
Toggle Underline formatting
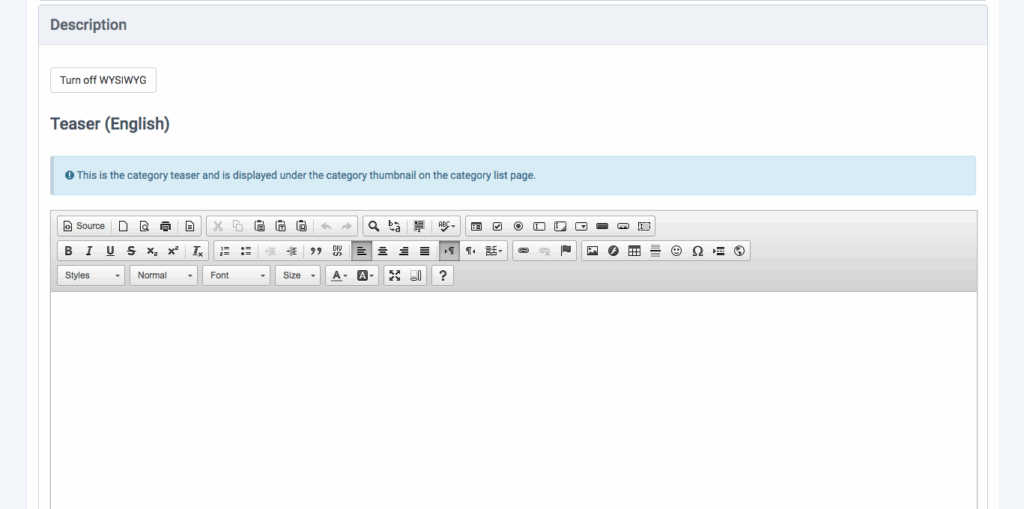click(x=110, y=251)
